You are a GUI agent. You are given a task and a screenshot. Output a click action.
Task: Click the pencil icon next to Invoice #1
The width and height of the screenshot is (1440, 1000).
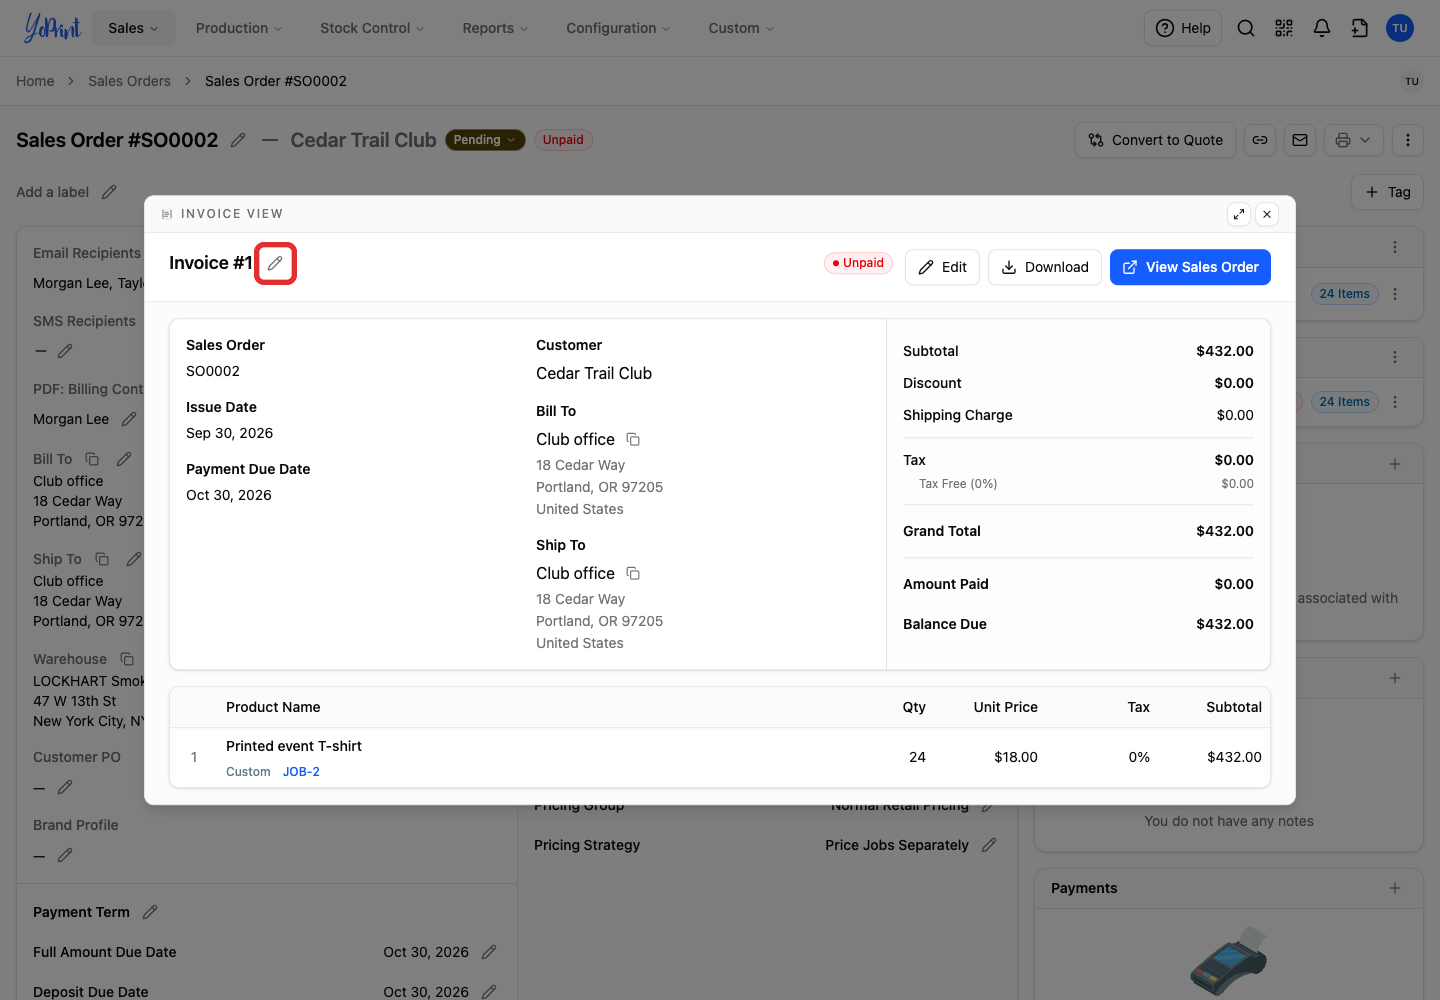pyautogui.click(x=275, y=263)
